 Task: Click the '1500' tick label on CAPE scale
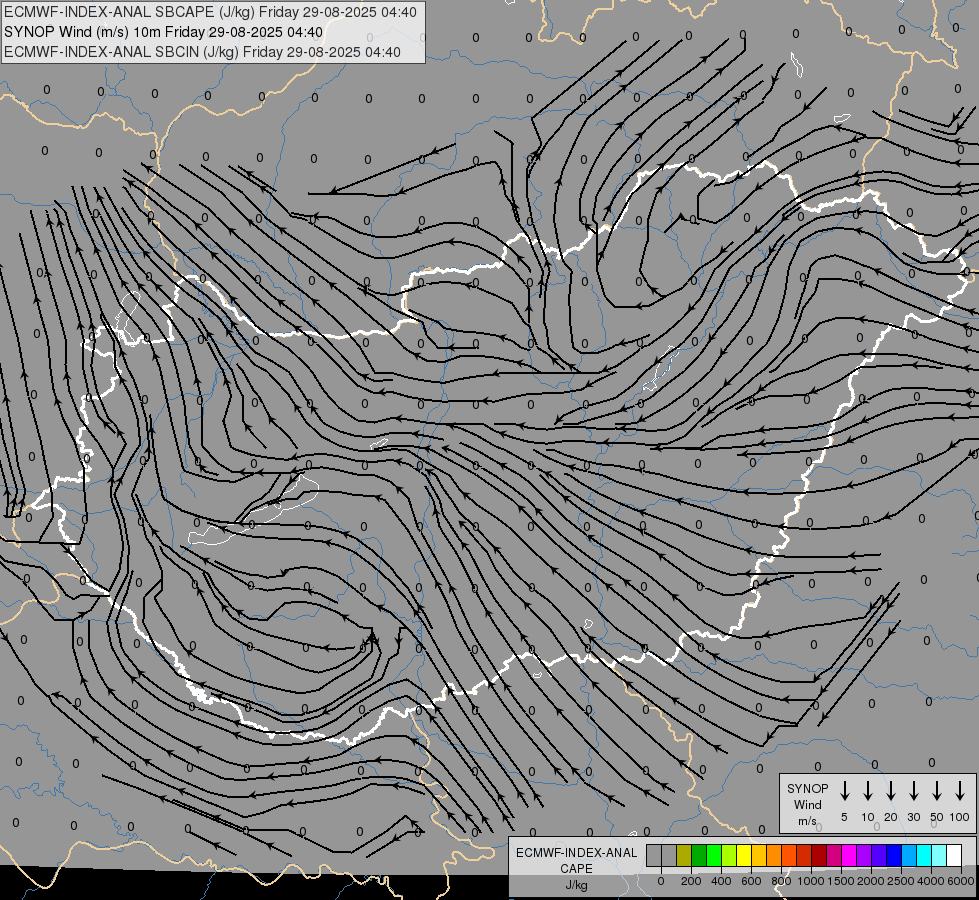(x=841, y=881)
